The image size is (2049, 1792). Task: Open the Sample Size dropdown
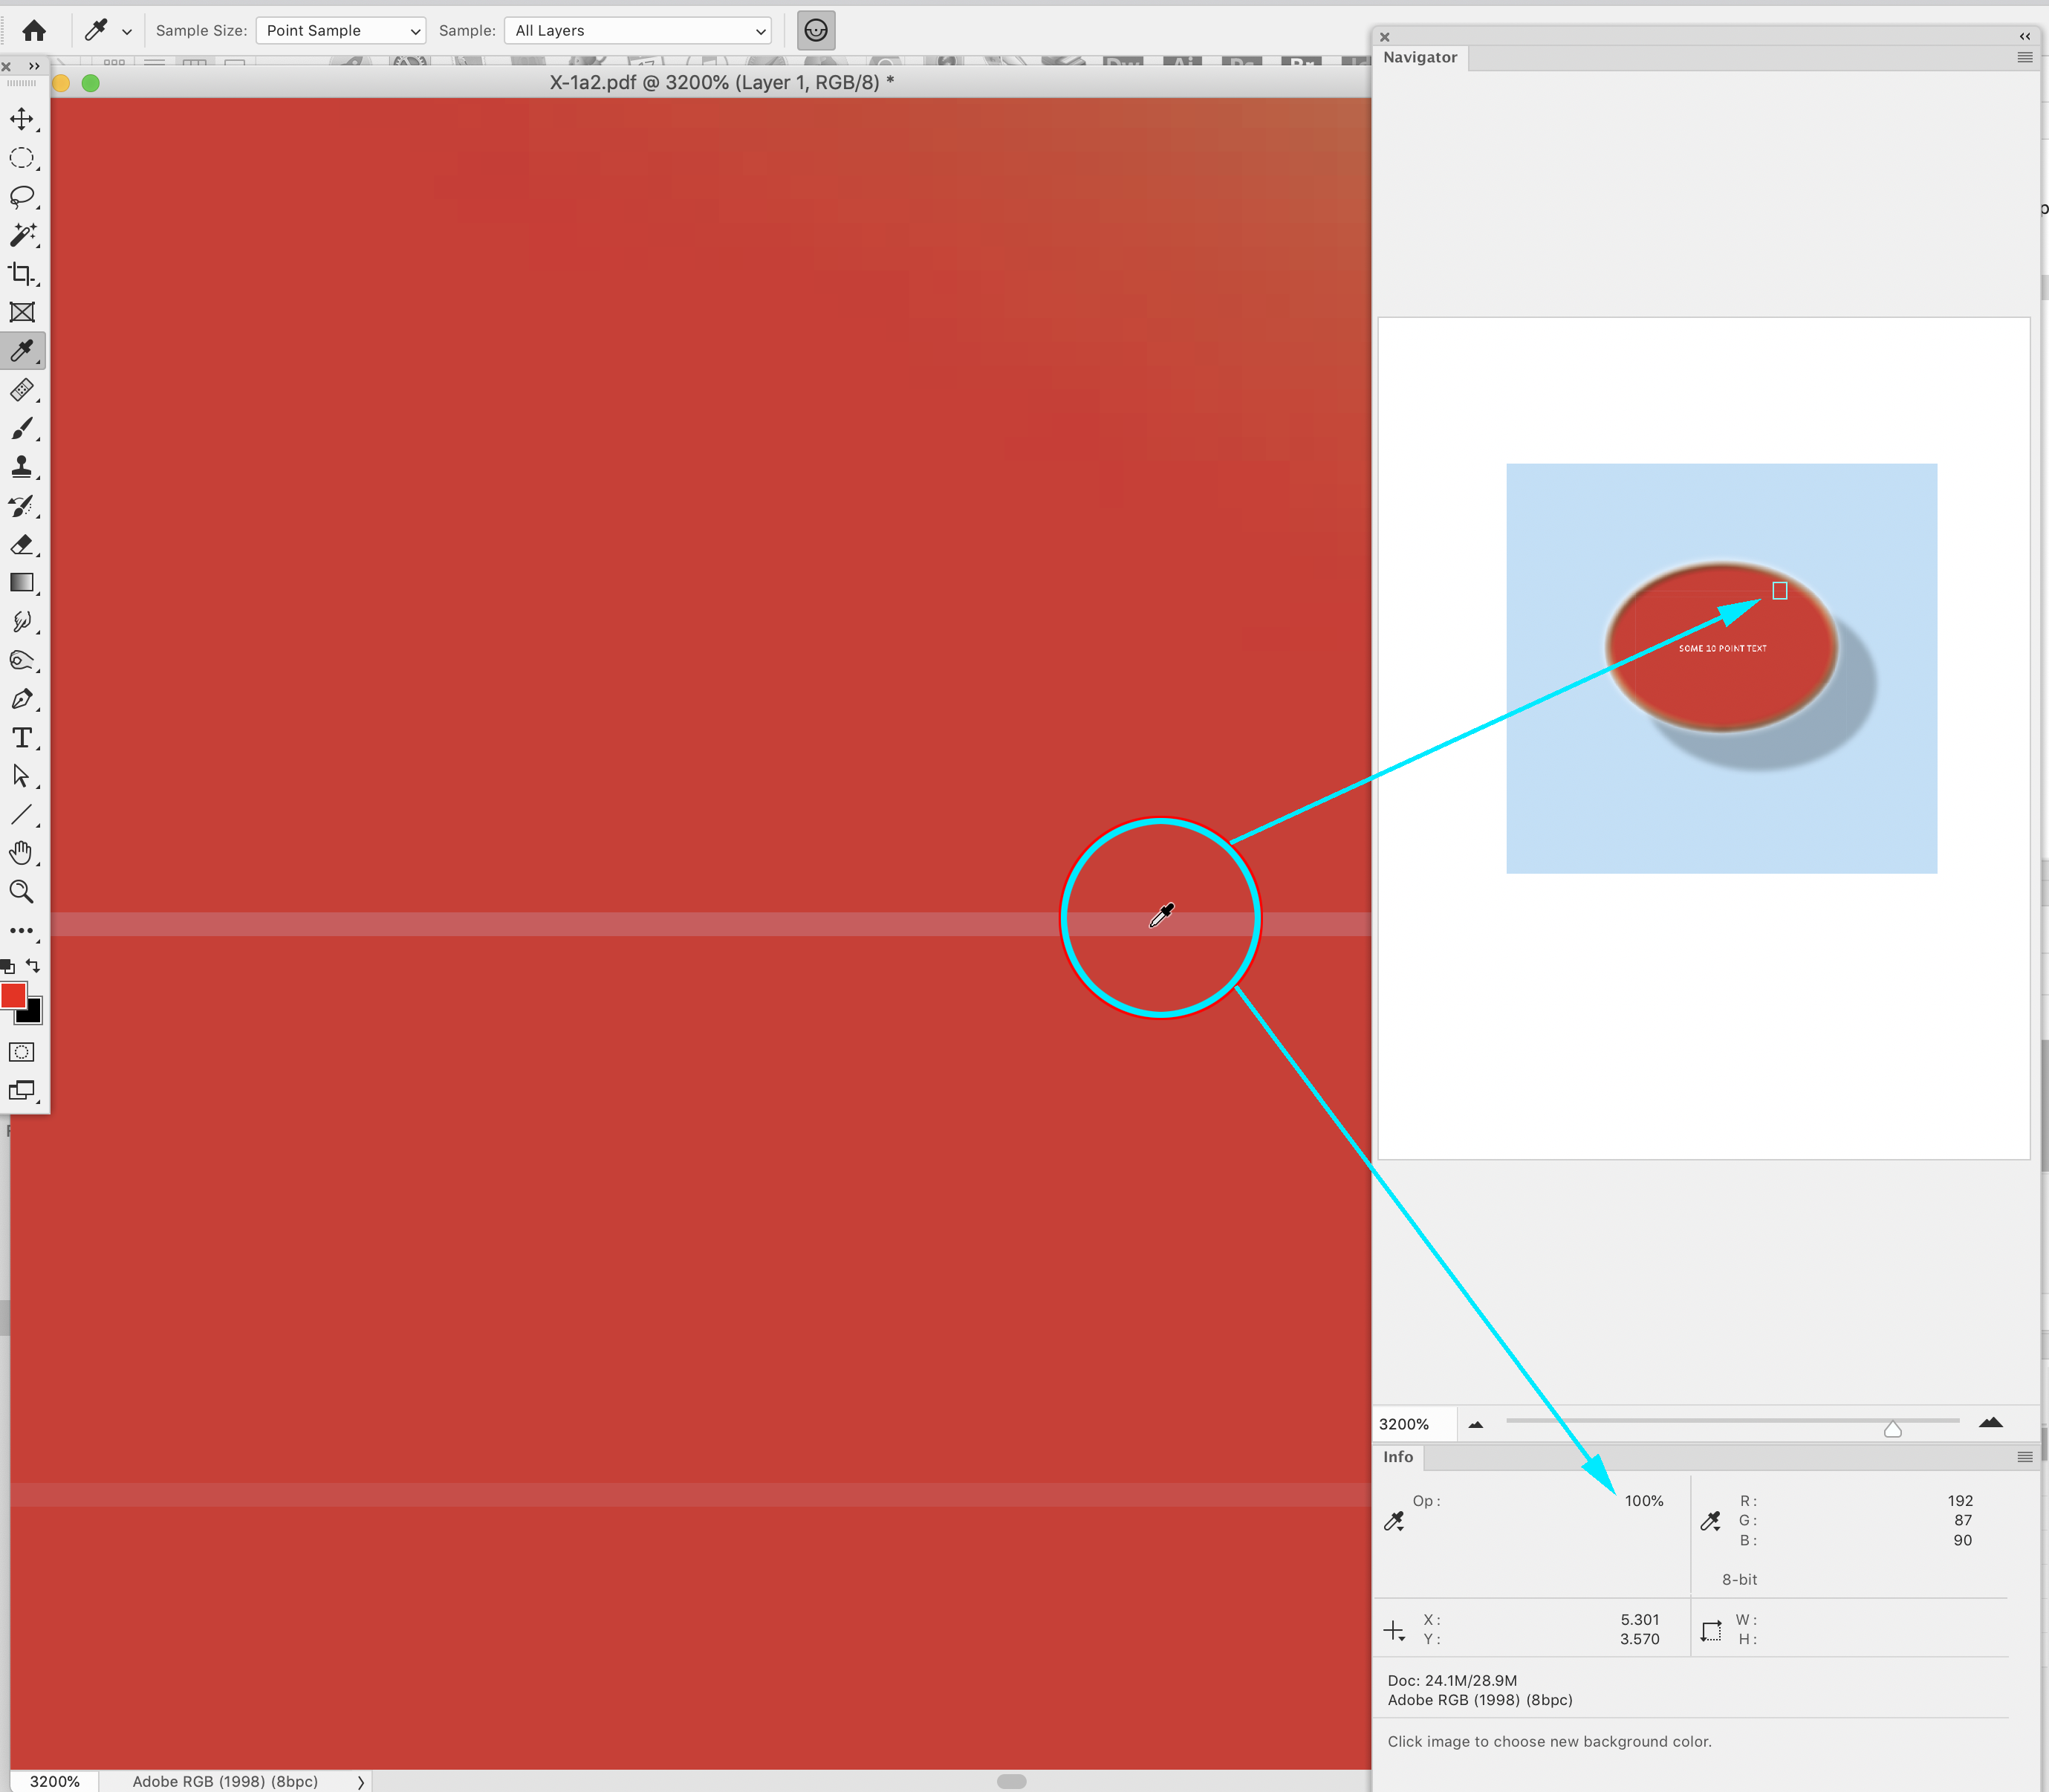(340, 30)
